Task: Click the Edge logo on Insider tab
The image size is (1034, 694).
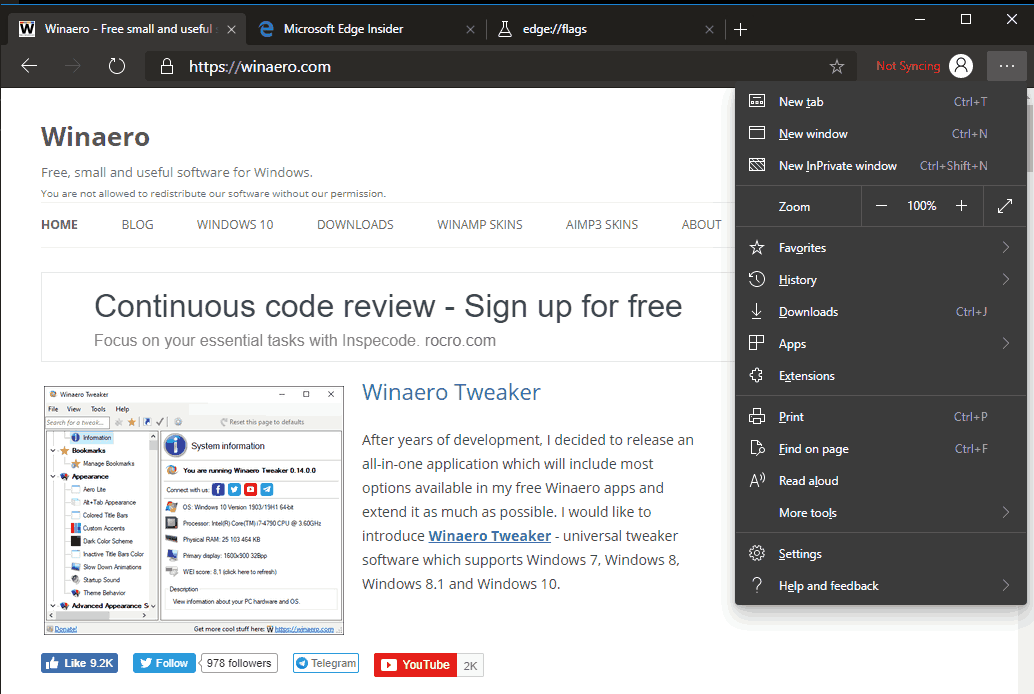Action: click(266, 28)
